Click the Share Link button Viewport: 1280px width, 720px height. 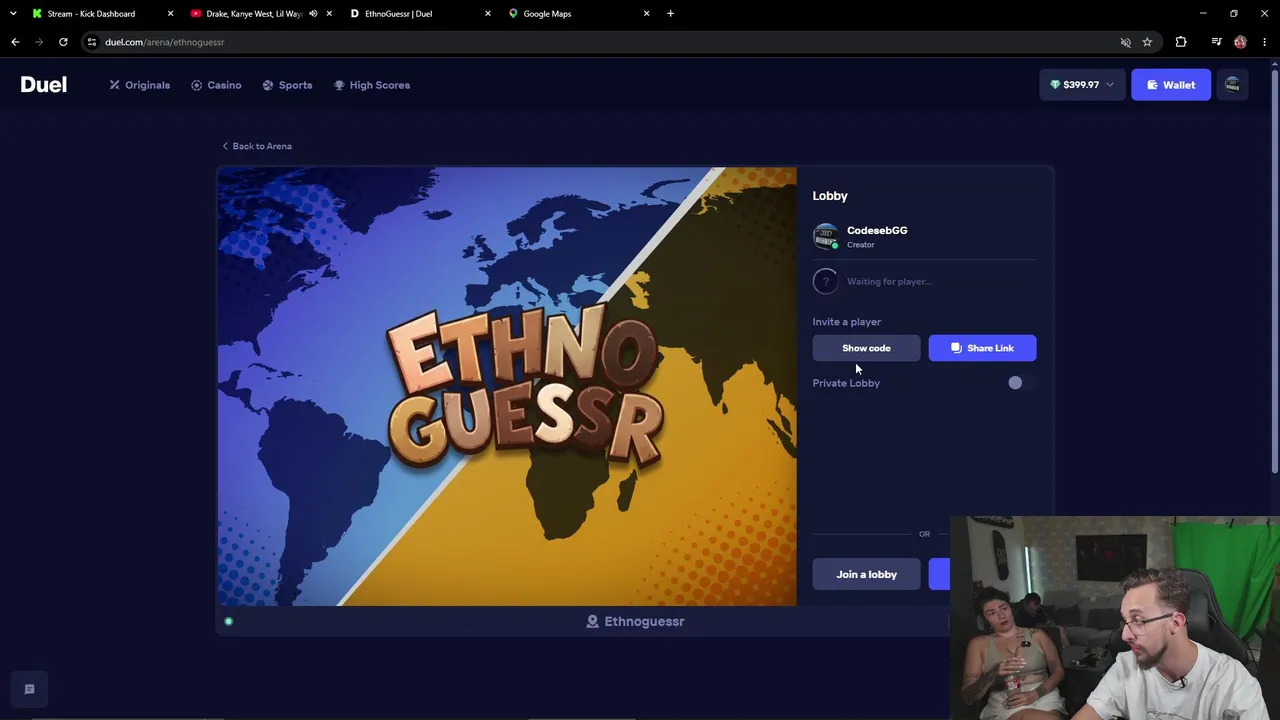982,348
